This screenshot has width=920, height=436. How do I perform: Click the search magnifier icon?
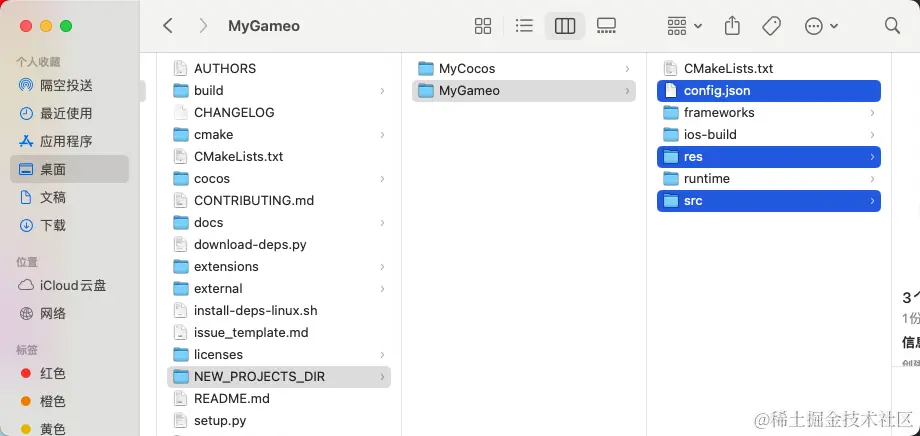(892, 26)
